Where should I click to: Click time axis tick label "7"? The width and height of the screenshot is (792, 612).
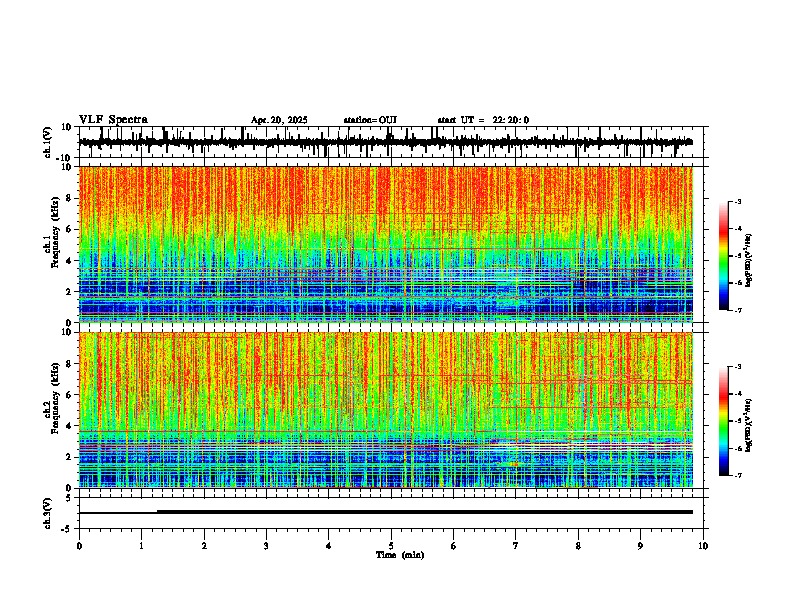[516, 546]
